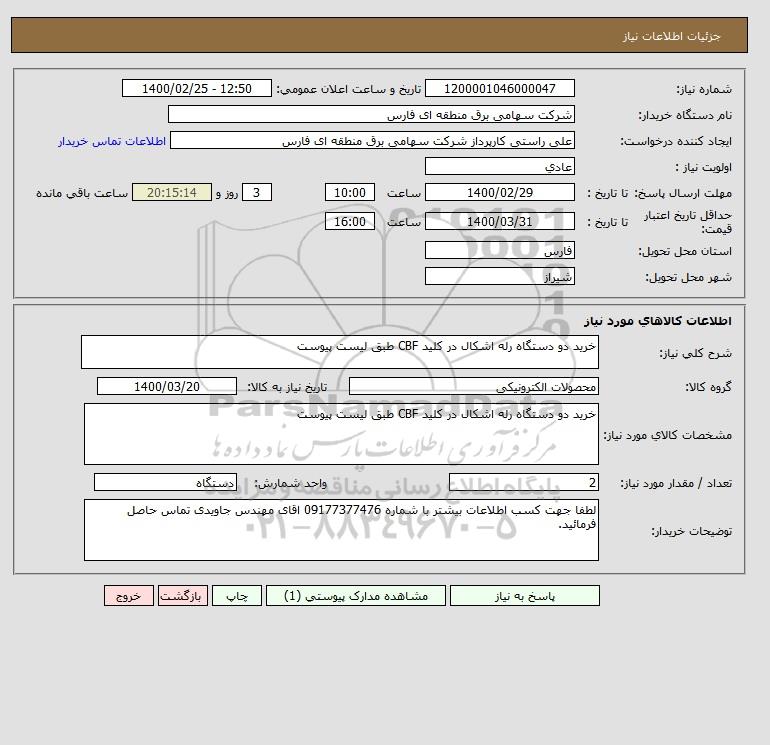The image size is (770, 745).
Task: Click product group field محصولات الکترونیکی
Action: coord(473,386)
